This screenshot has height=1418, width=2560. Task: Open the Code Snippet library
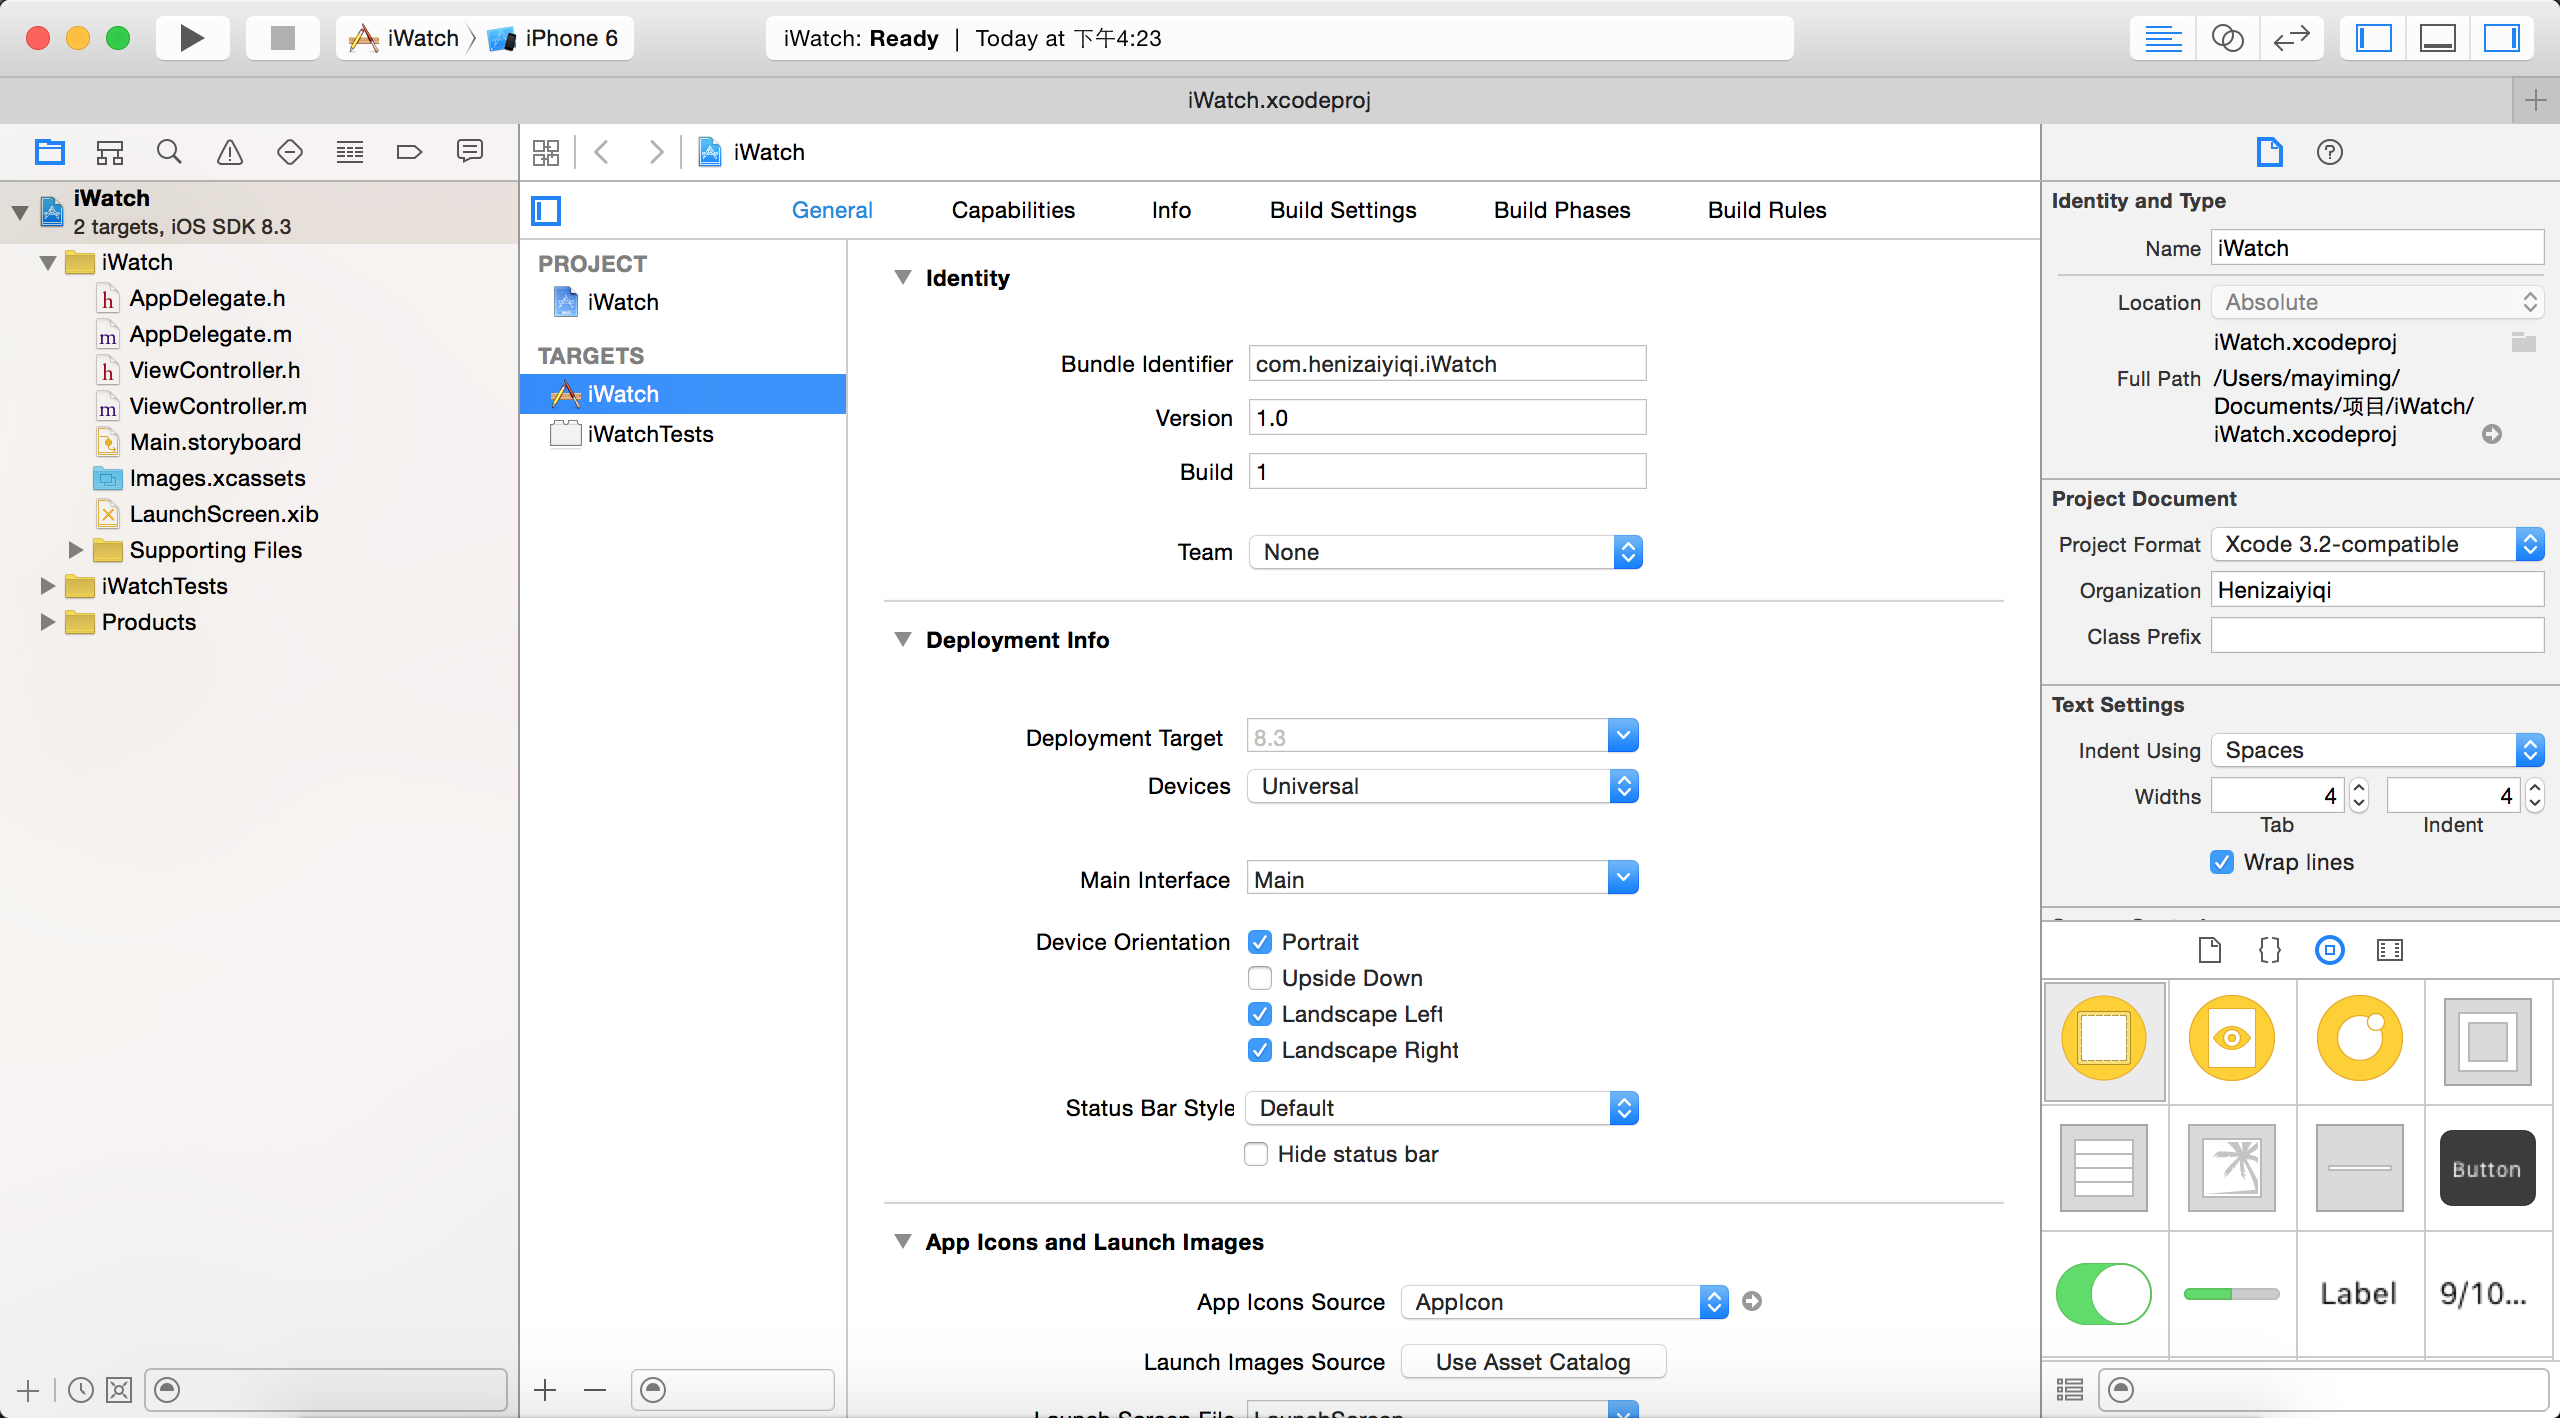tap(2270, 950)
